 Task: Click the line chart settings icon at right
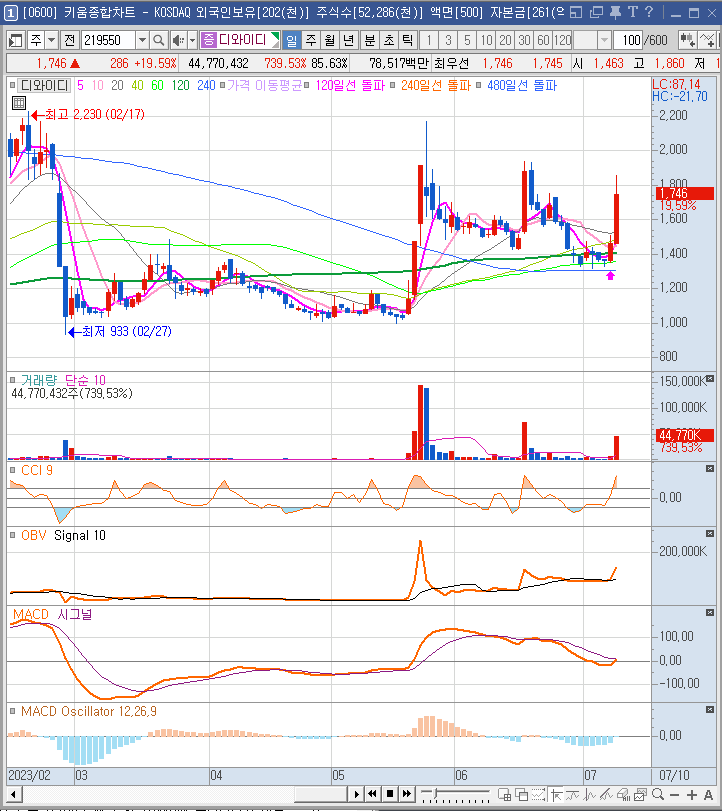(x=707, y=40)
